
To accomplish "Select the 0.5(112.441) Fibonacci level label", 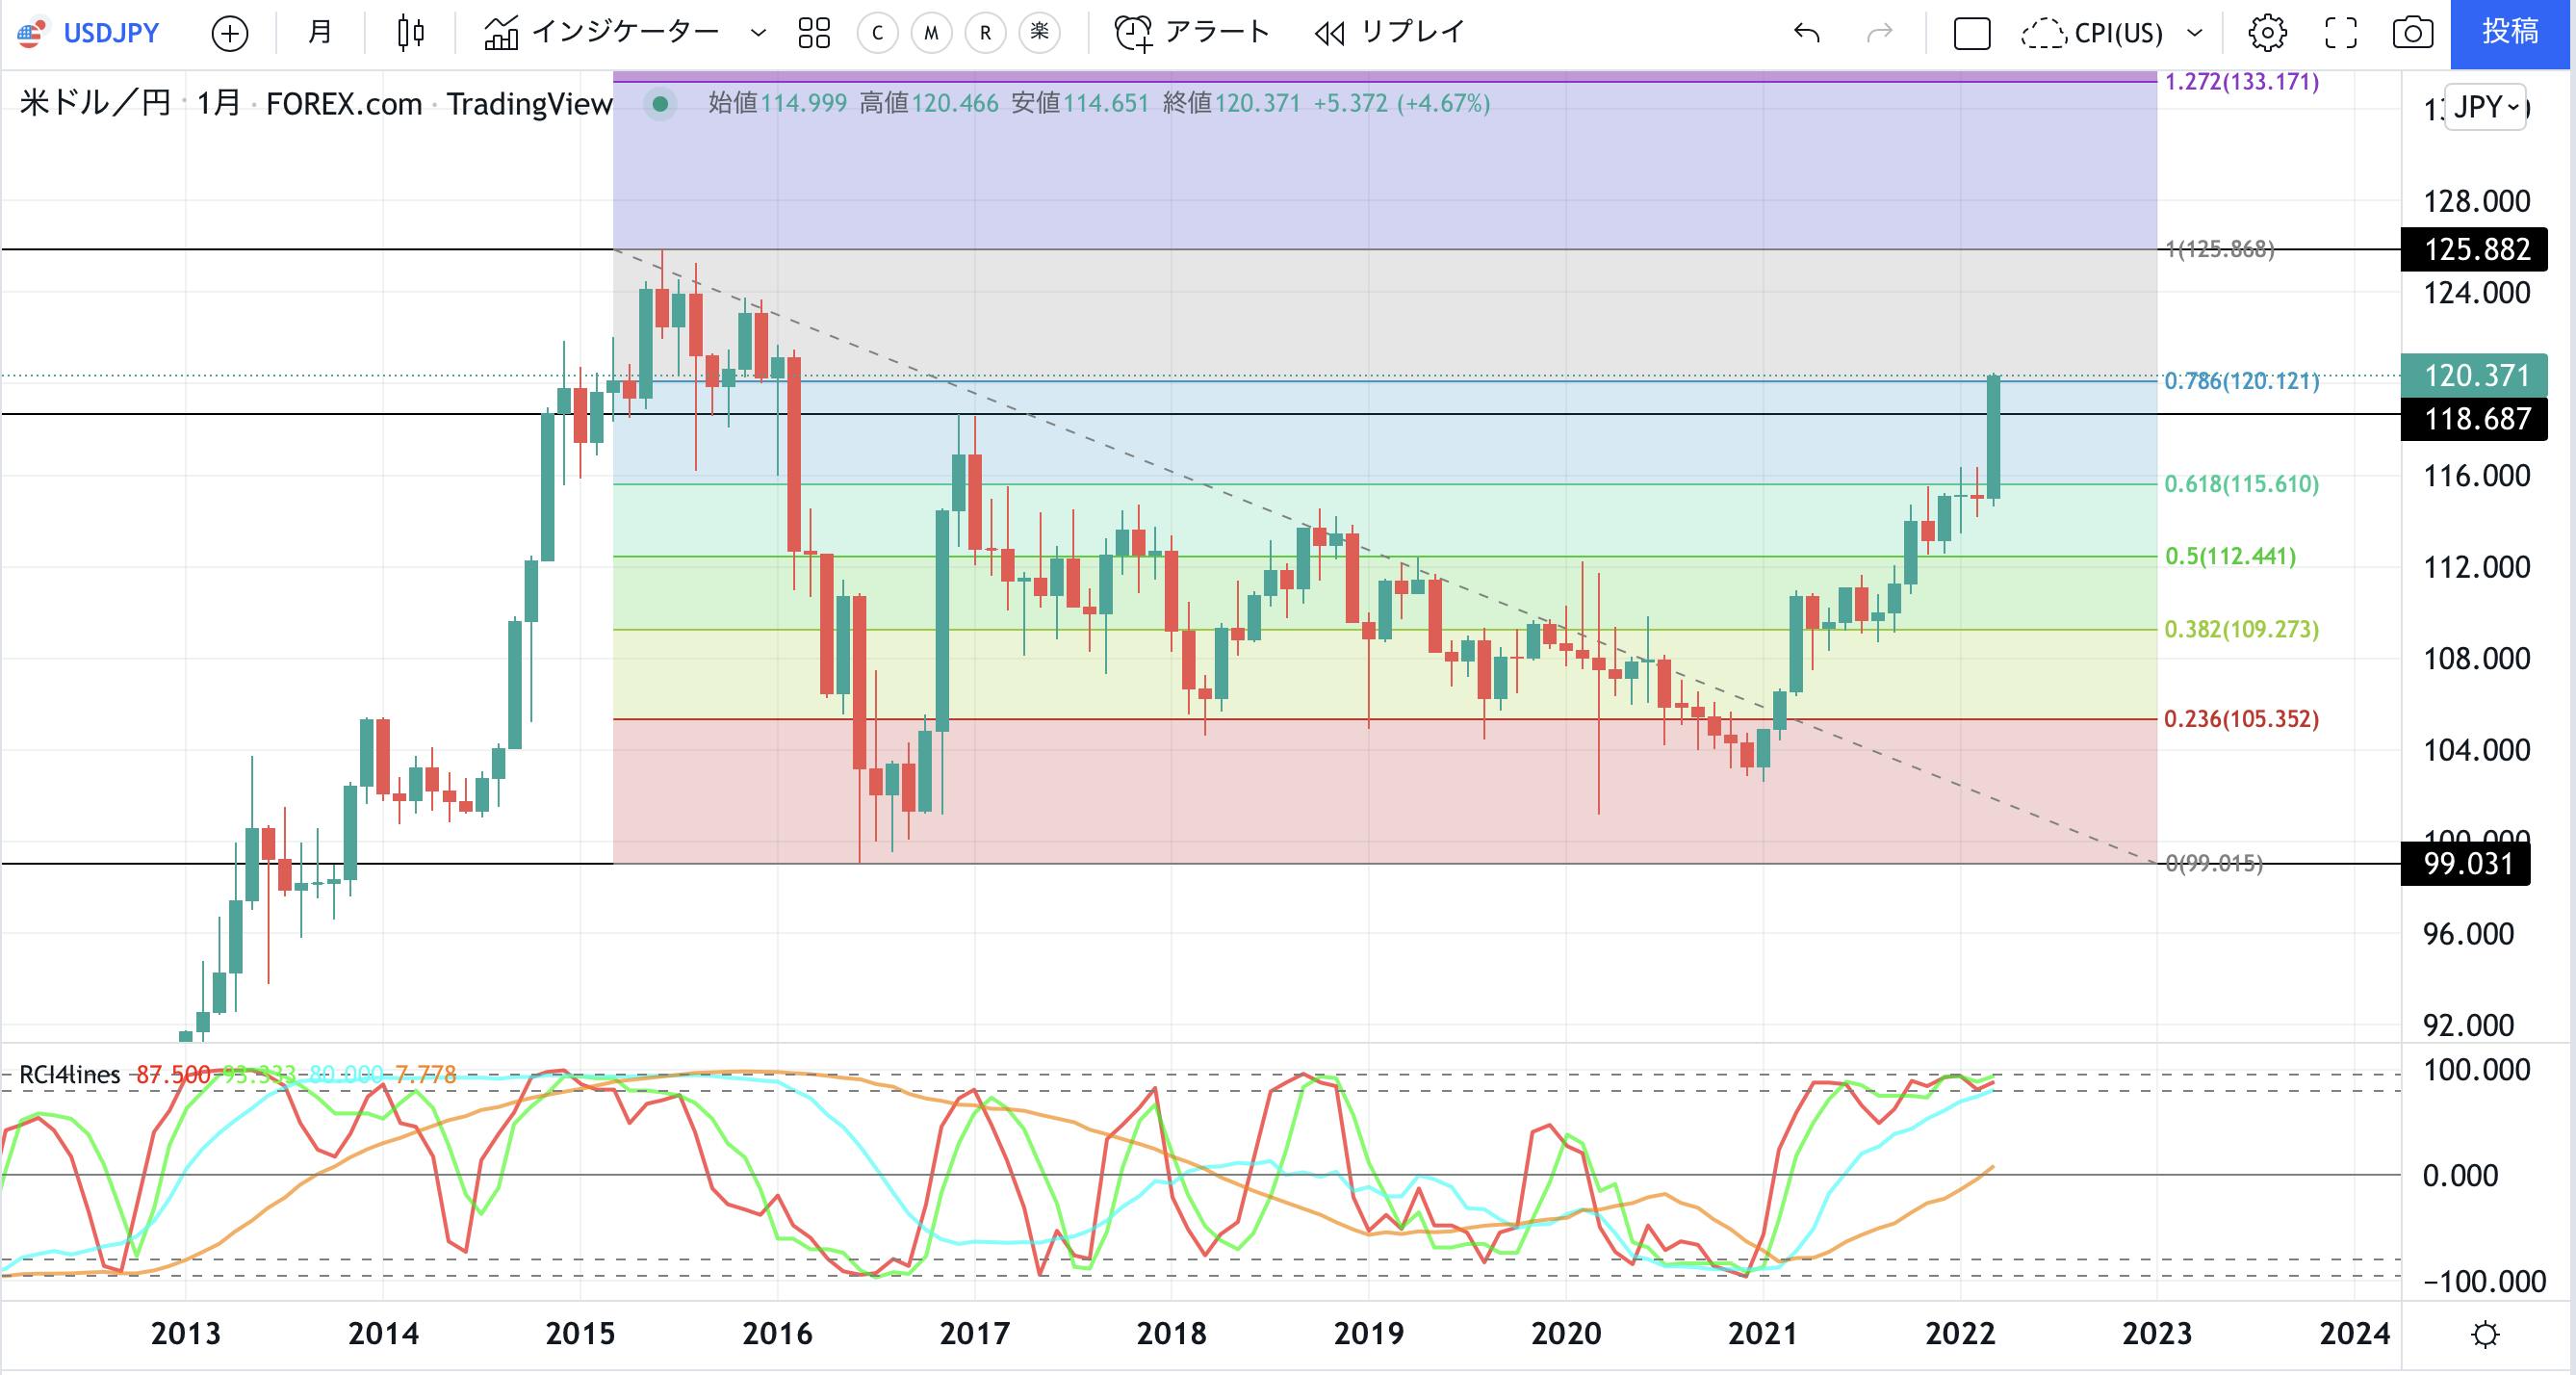I will pos(2231,556).
